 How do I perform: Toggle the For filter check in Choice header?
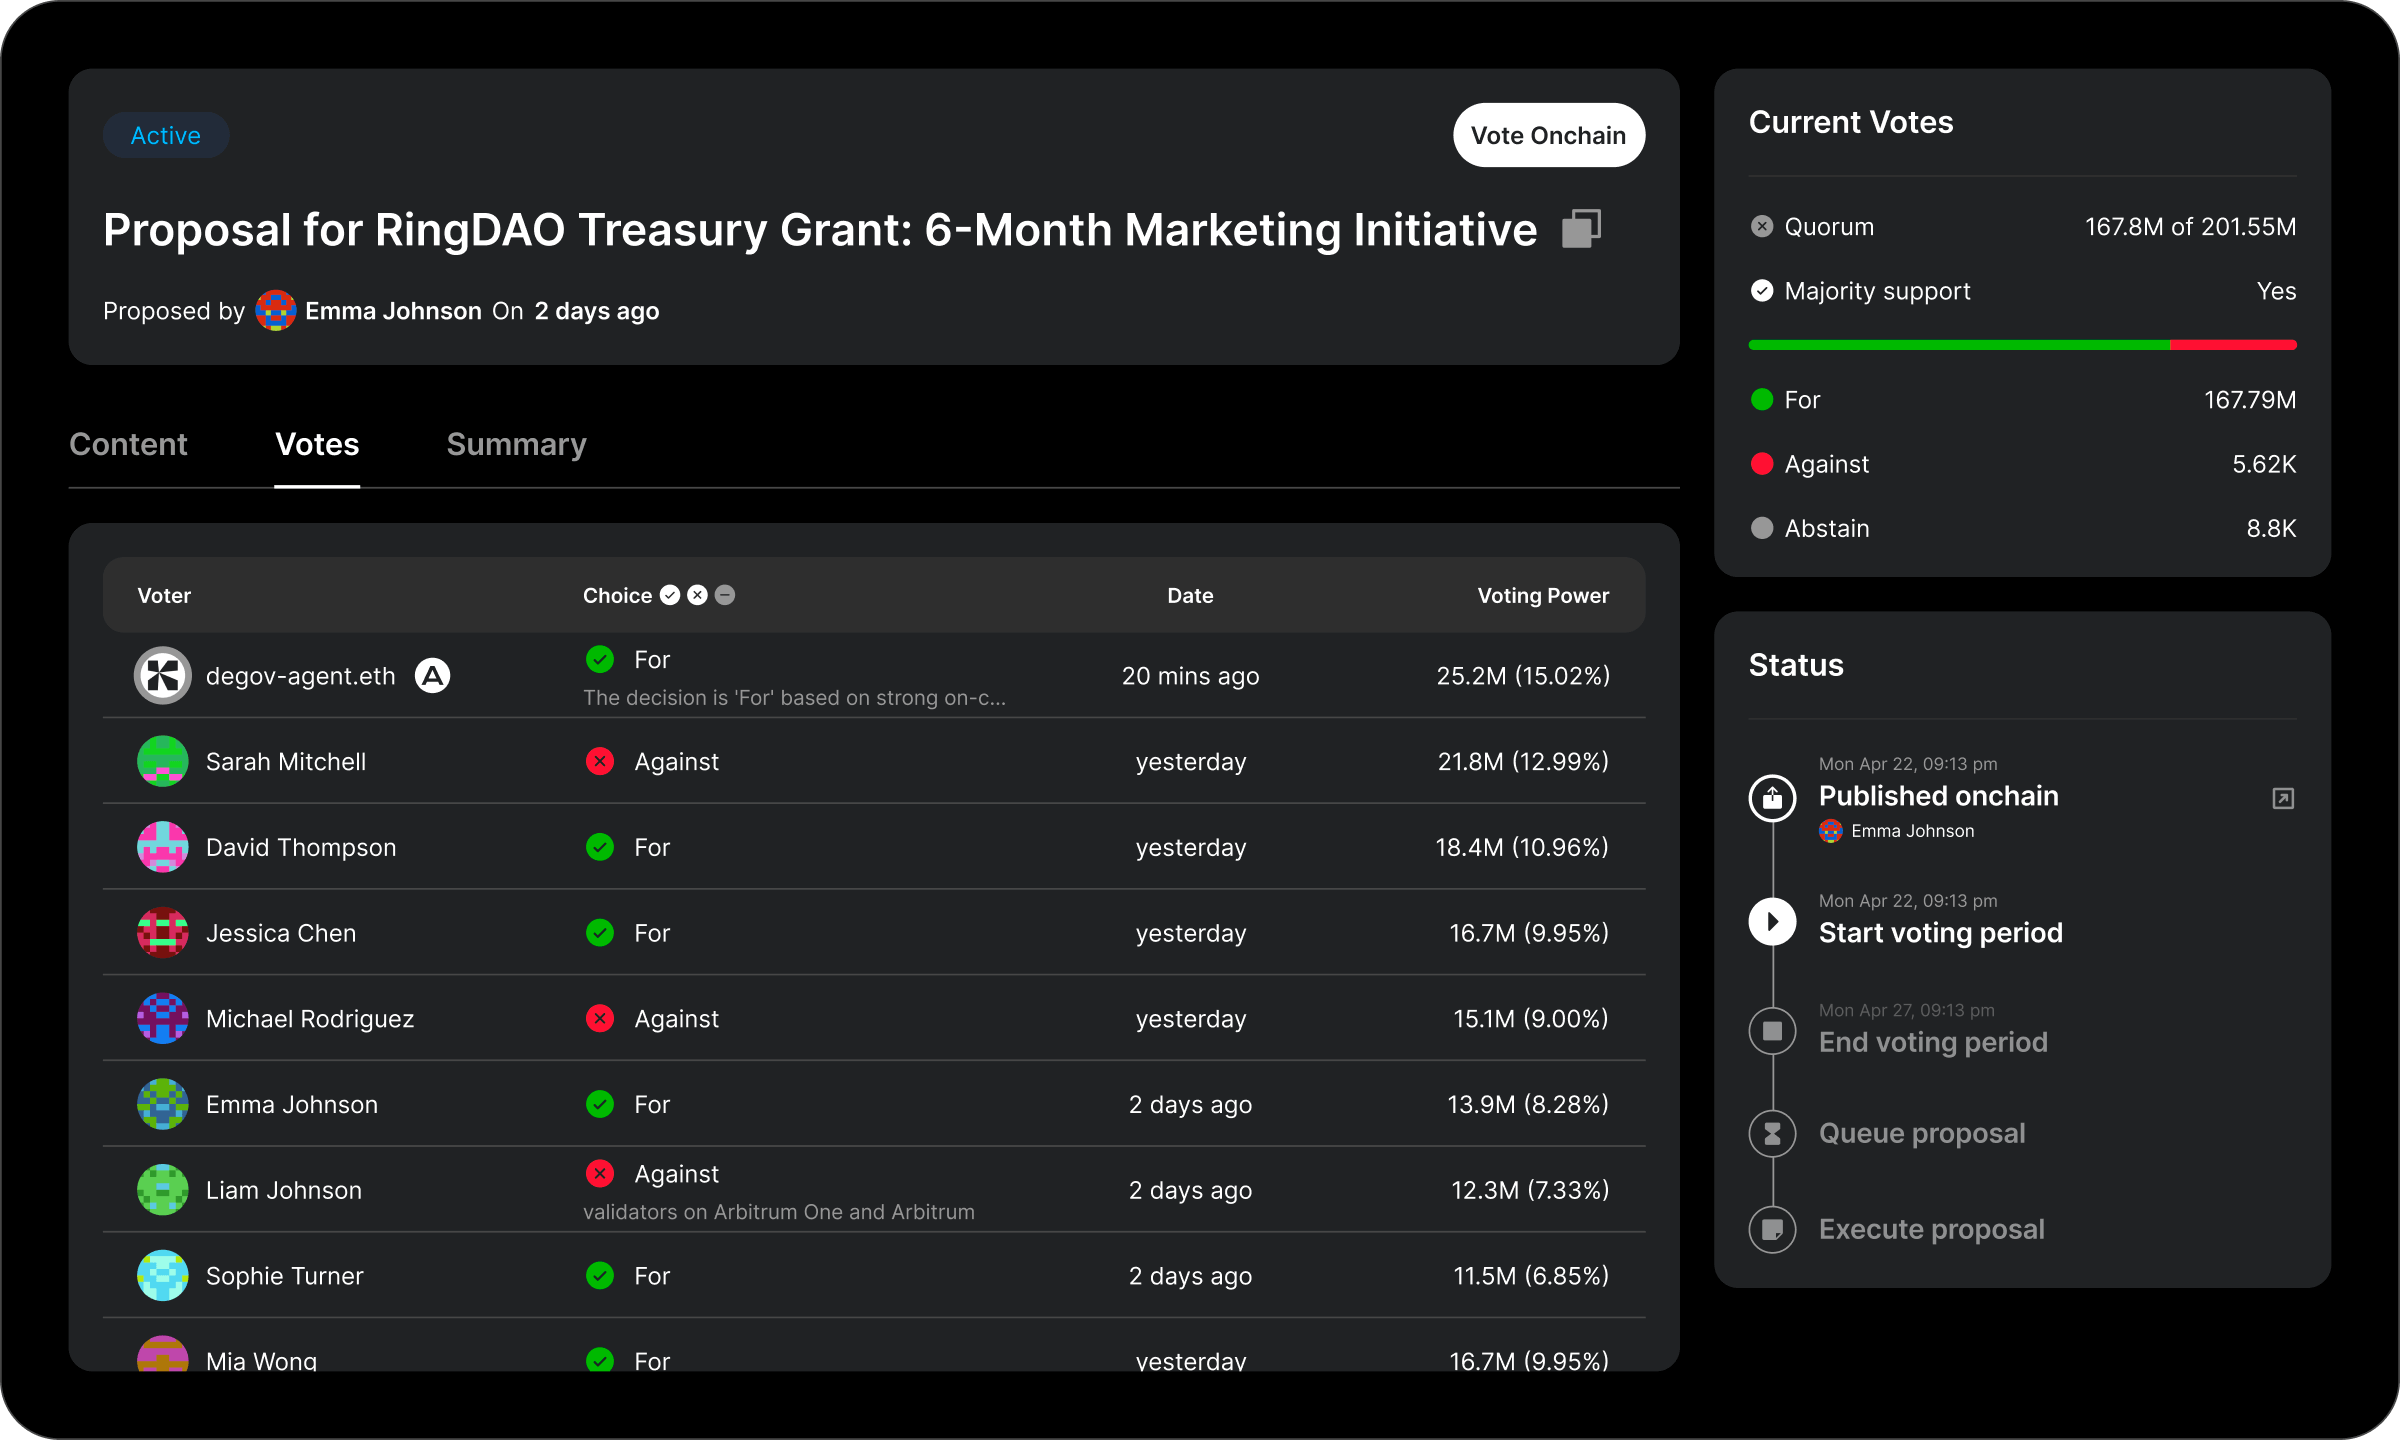pos(670,595)
